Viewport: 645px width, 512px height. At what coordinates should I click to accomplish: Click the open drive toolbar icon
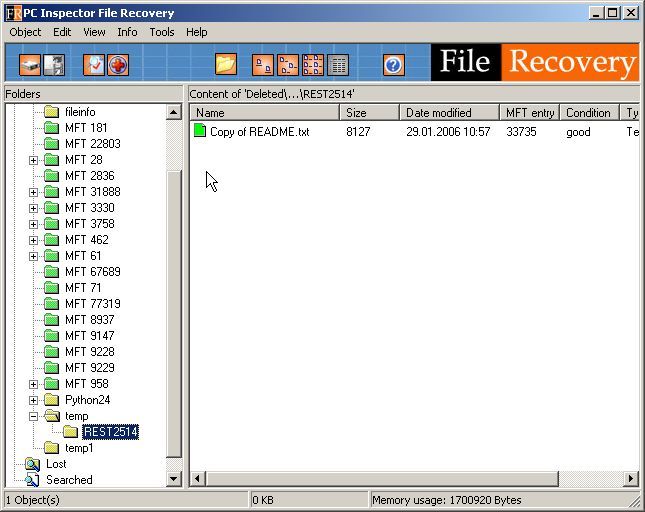(30, 65)
